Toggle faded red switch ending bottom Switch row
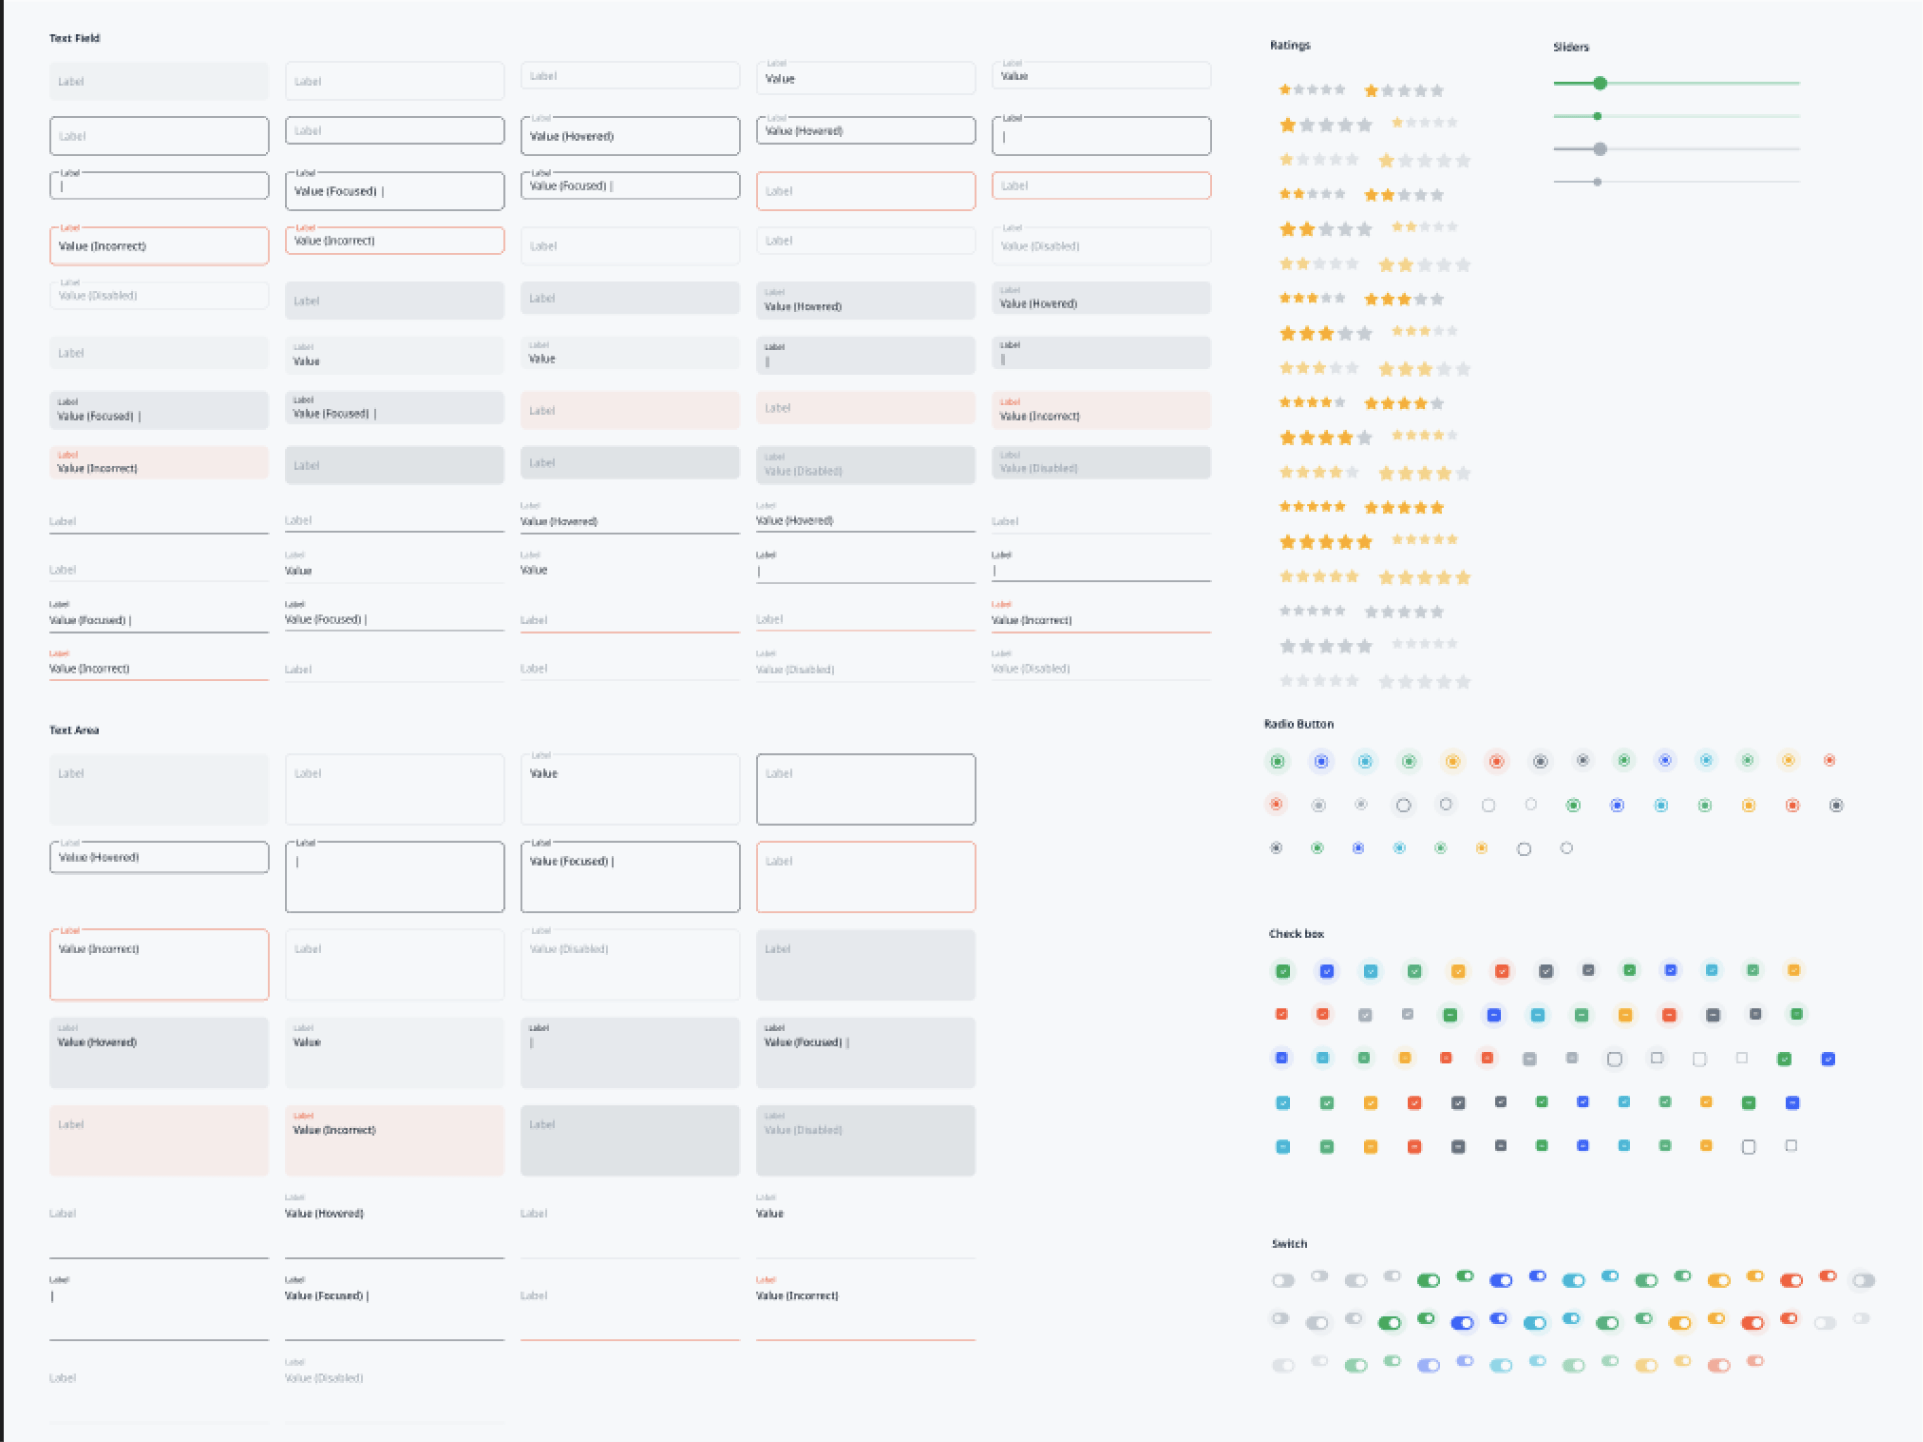The width and height of the screenshot is (1923, 1442). (x=1755, y=1361)
